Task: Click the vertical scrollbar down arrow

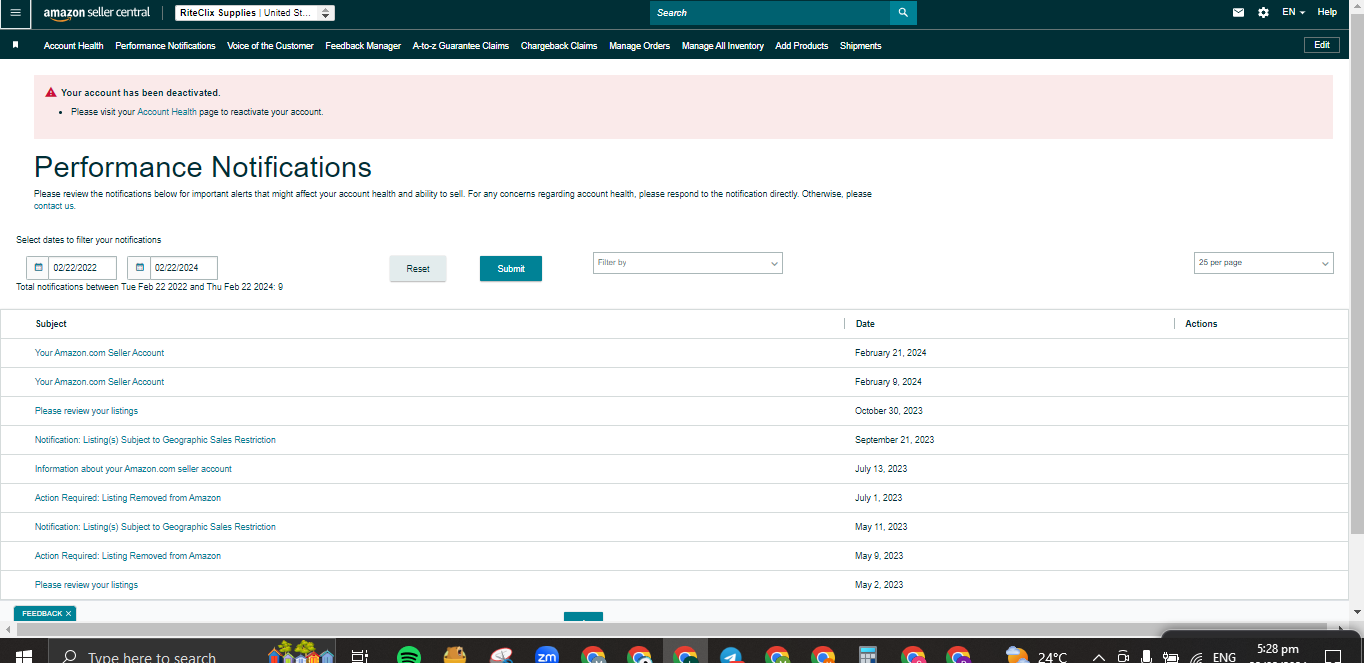Action: (x=1357, y=612)
